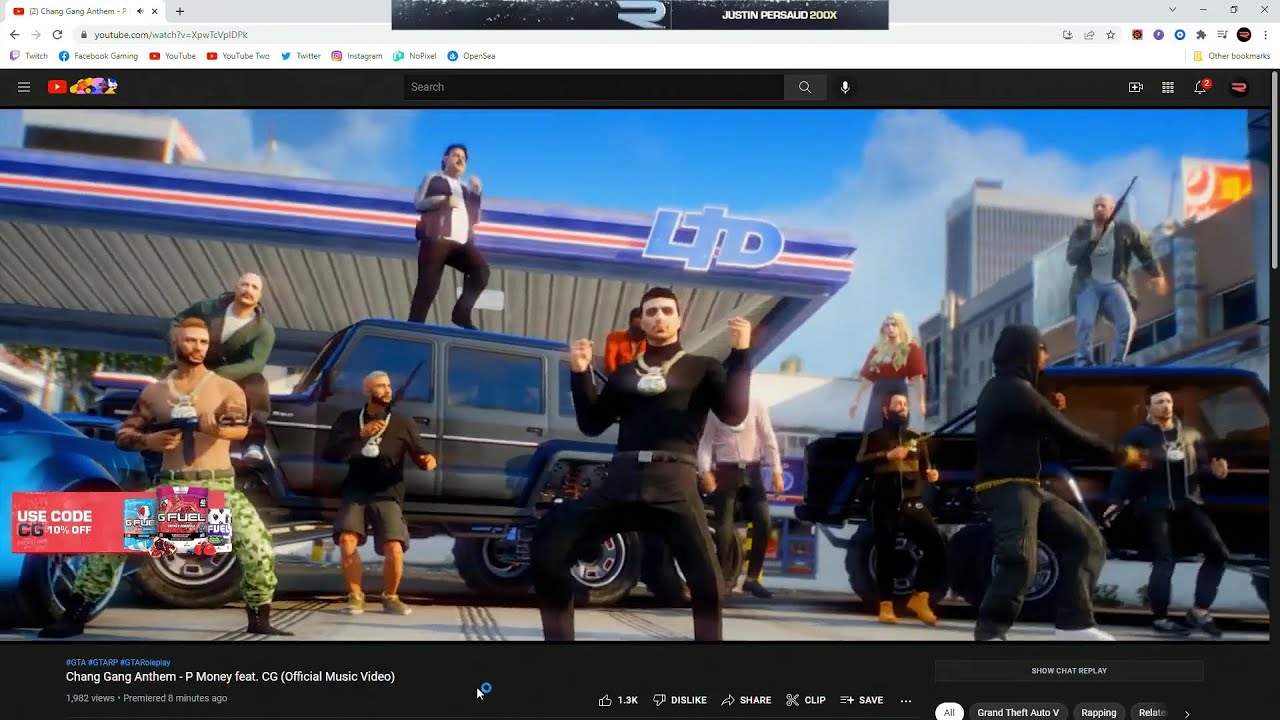Screen dimensions: 1280x720
Task: Show chat replay
Action: pyautogui.click(x=1069, y=671)
